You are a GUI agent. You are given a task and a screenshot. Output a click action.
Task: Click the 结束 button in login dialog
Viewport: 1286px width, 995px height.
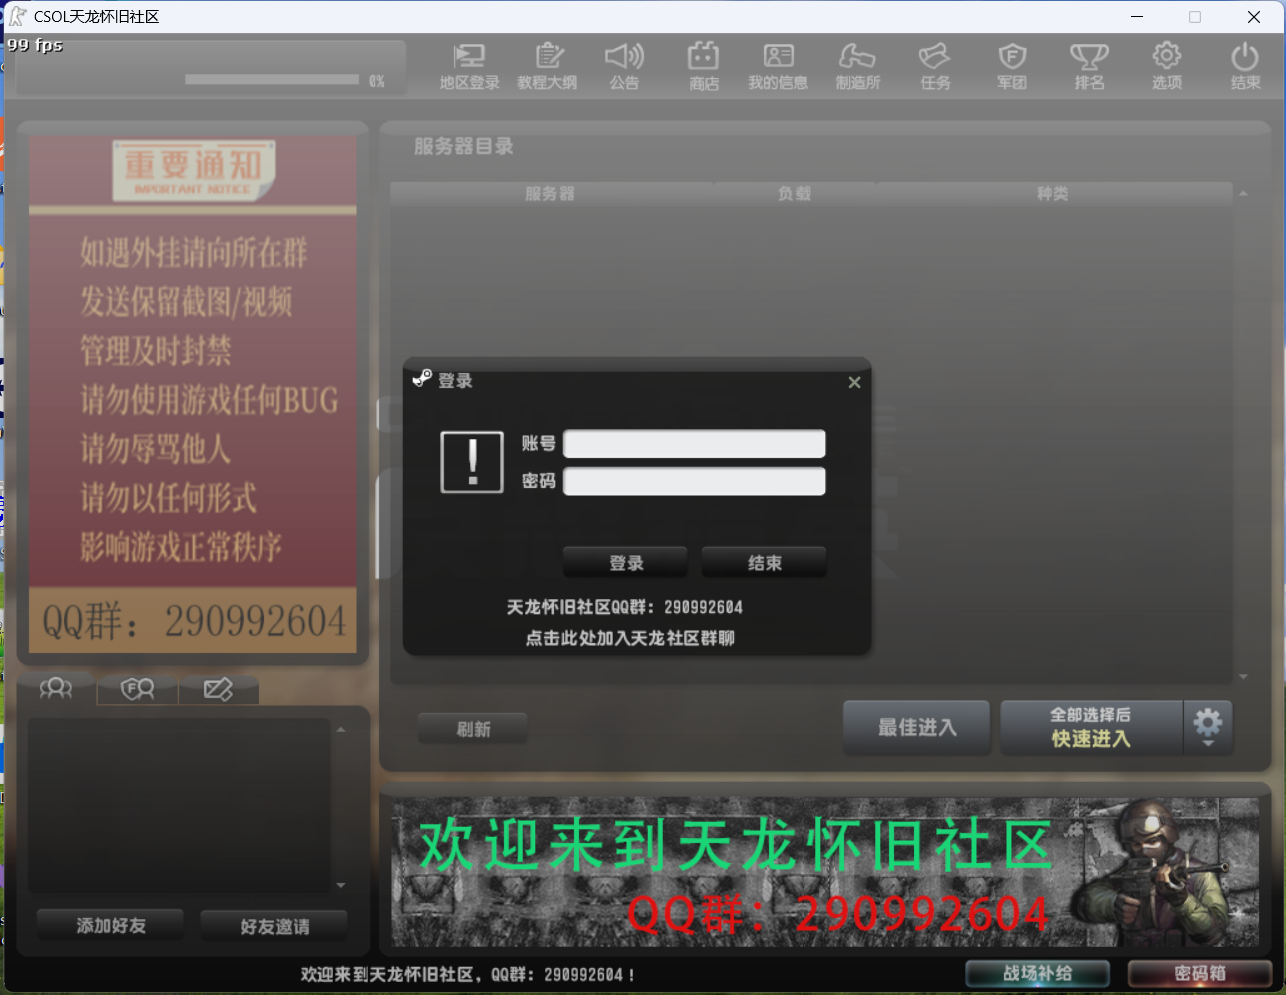(x=764, y=562)
